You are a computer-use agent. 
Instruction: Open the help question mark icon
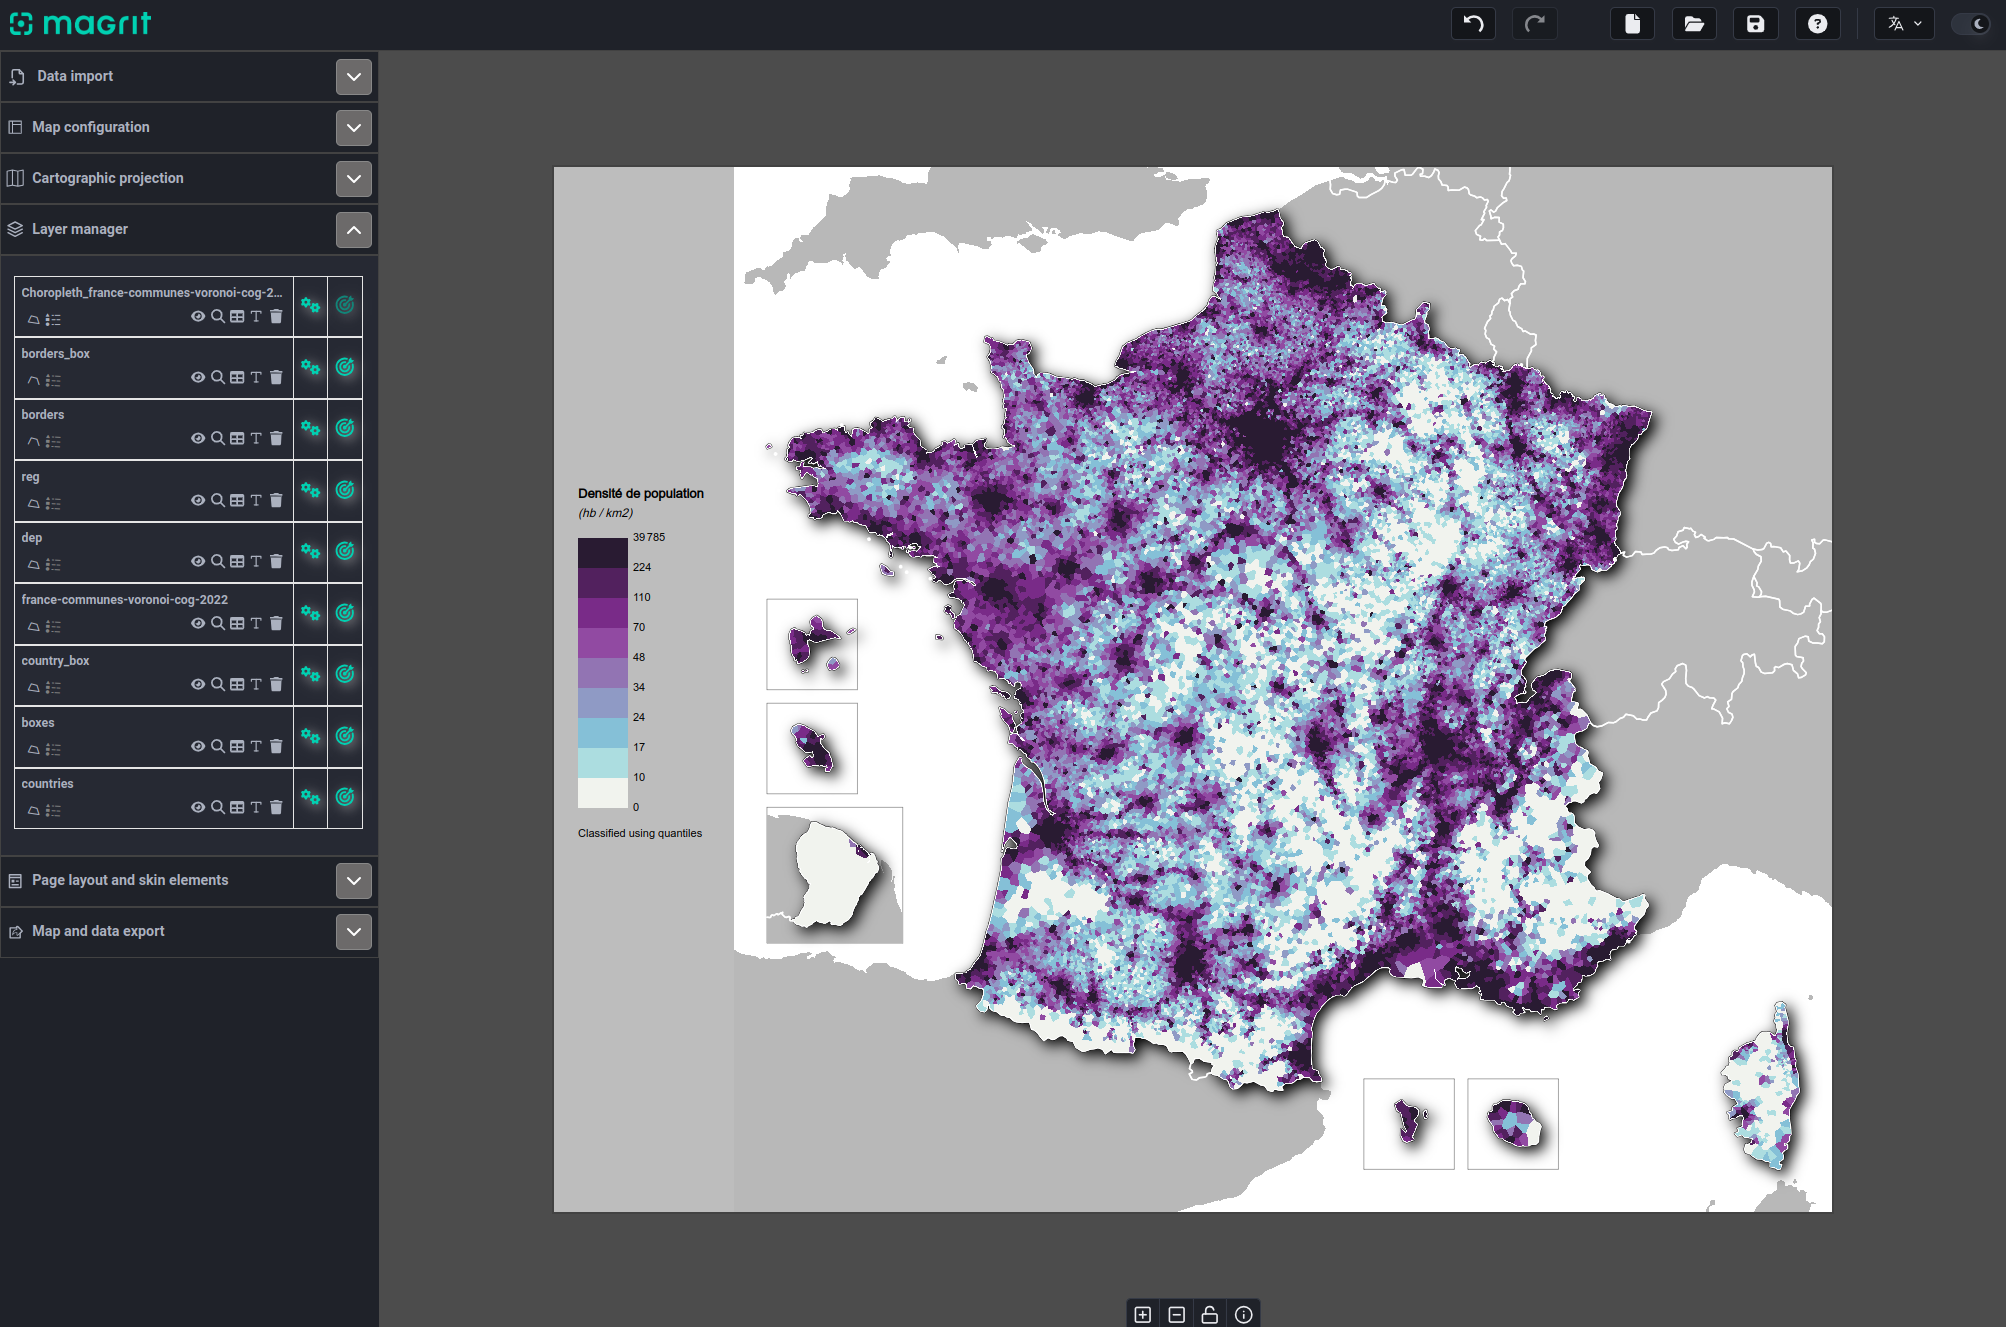click(1817, 24)
